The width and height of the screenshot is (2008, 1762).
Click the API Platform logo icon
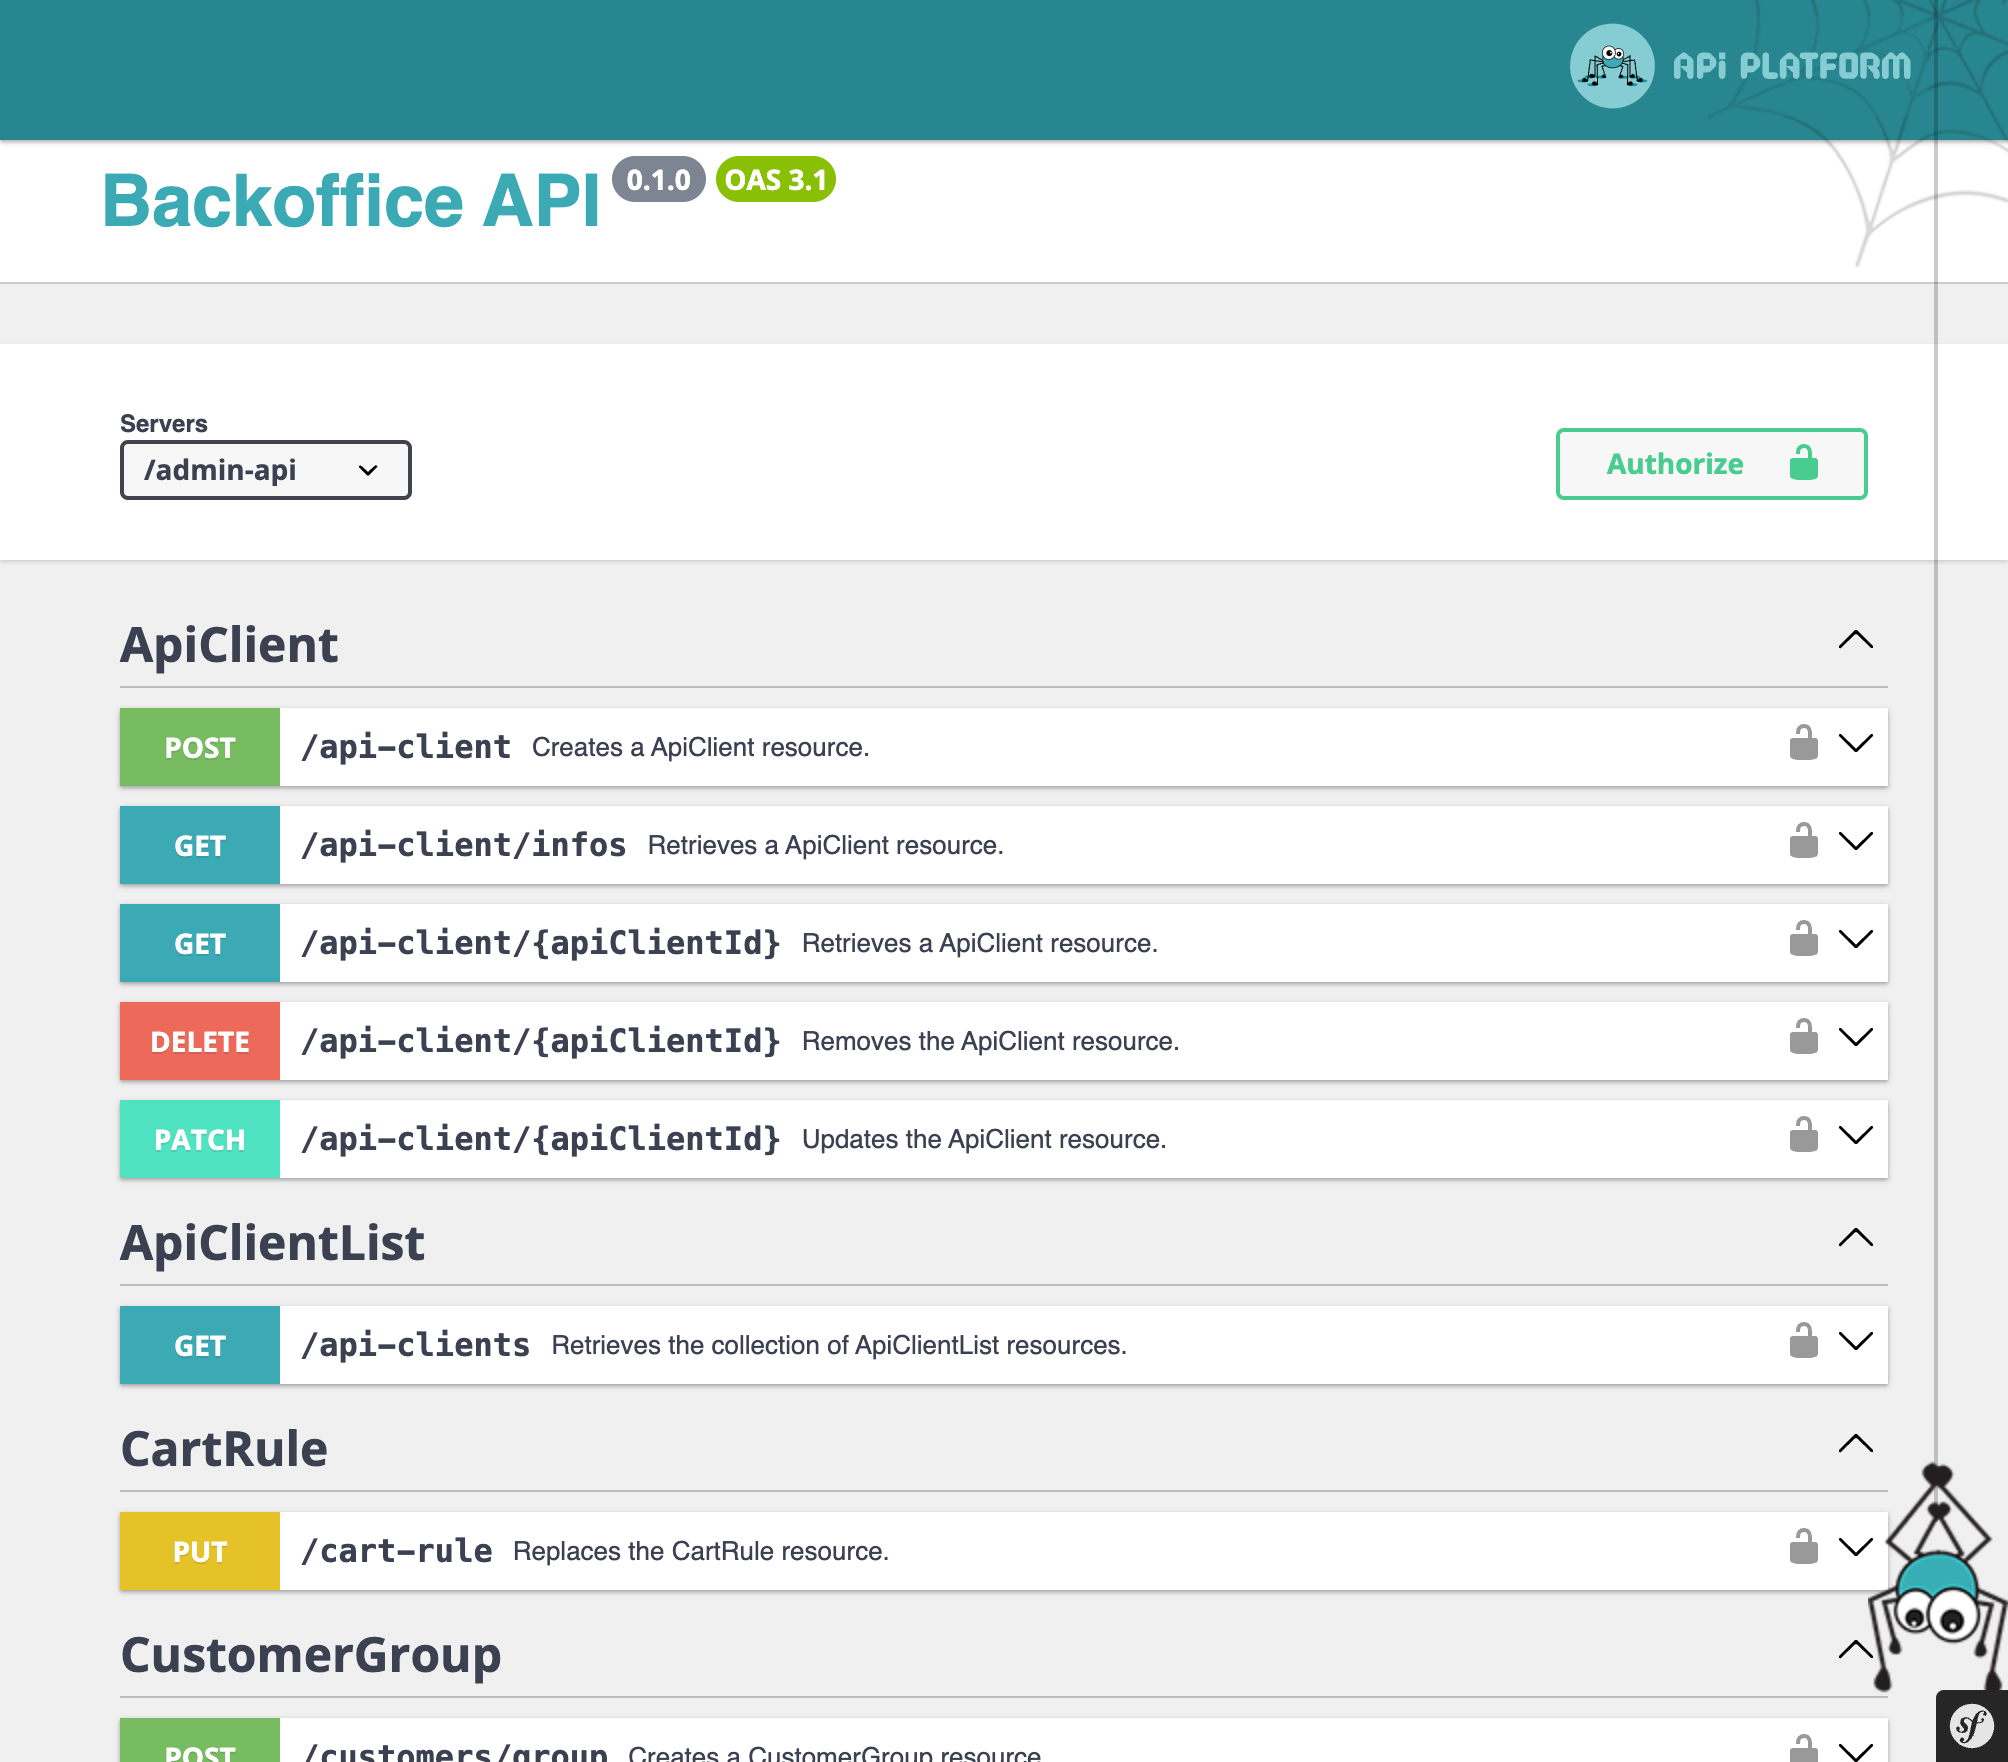coord(1612,65)
